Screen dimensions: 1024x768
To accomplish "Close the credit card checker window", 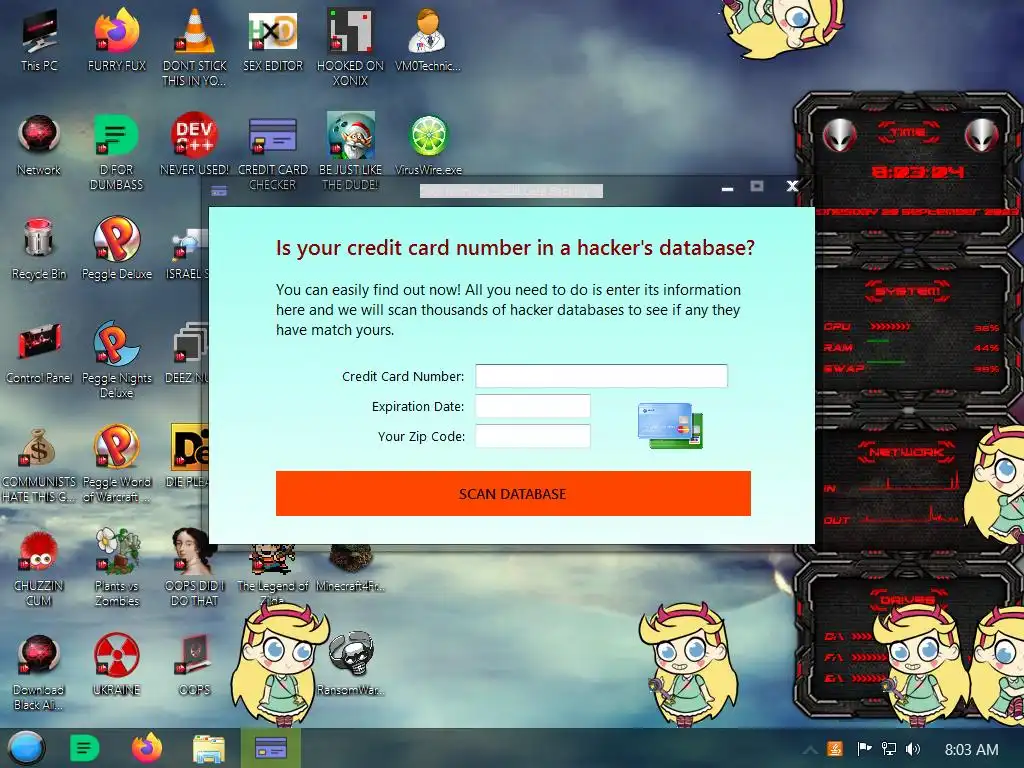I will click(792, 187).
